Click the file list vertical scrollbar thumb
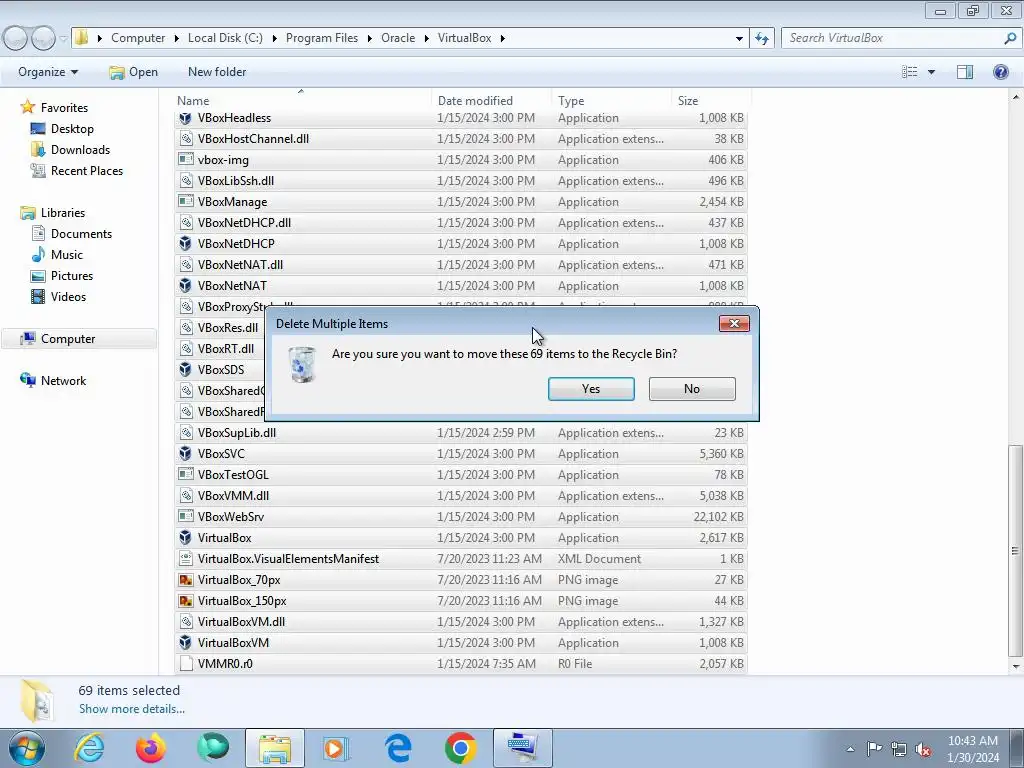Image resolution: width=1024 pixels, height=768 pixels. click(x=1015, y=551)
